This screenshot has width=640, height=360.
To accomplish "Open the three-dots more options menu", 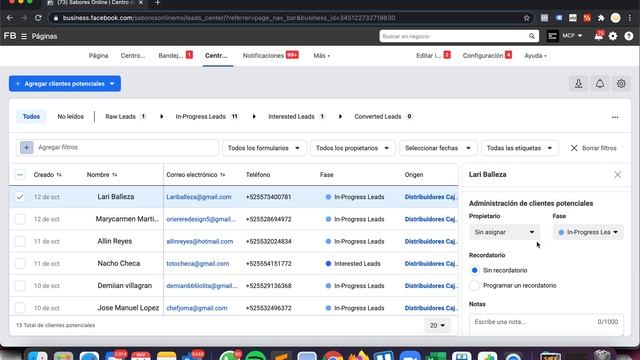I will point(615,117).
